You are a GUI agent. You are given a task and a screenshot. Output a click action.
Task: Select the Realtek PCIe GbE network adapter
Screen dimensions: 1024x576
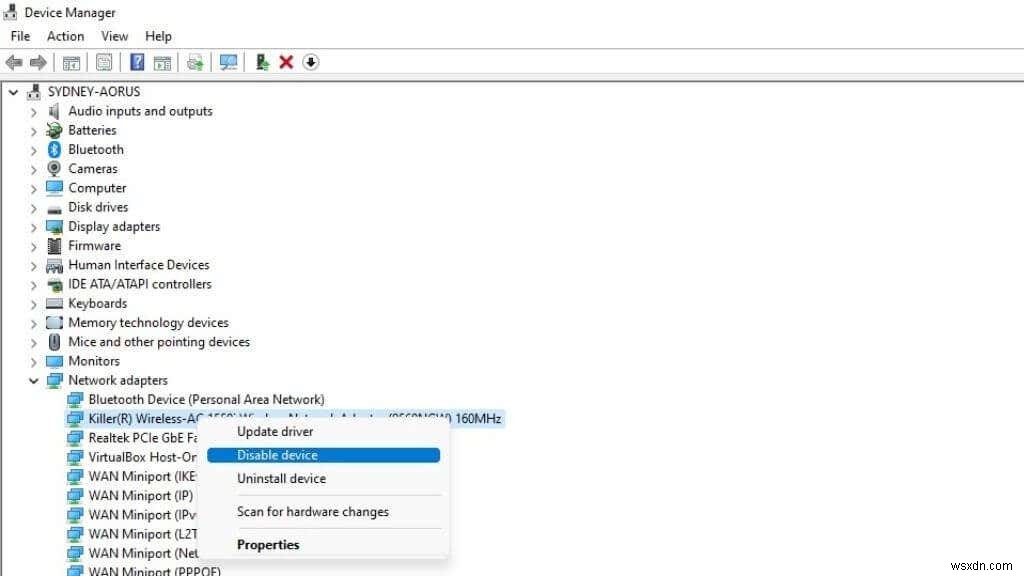point(130,437)
